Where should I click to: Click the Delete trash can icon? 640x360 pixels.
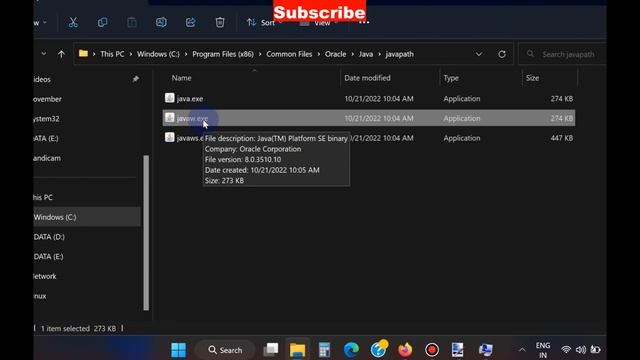click(x=220, y=22)
